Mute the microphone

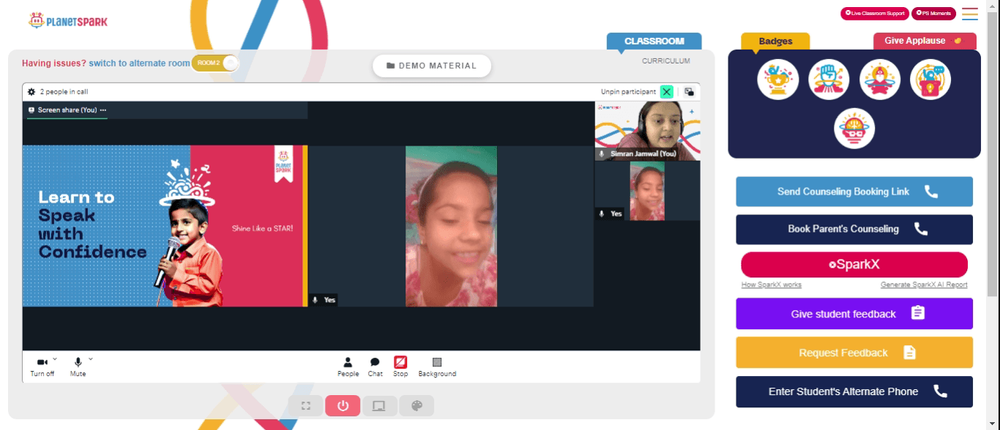click(x=78, y=367)
